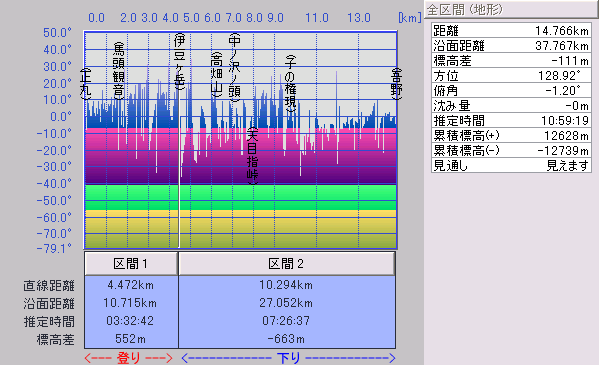This screenshot has height=365, width=599.
Task: Select the 沿面距離 37.767km row
Action: click(511, 46)
